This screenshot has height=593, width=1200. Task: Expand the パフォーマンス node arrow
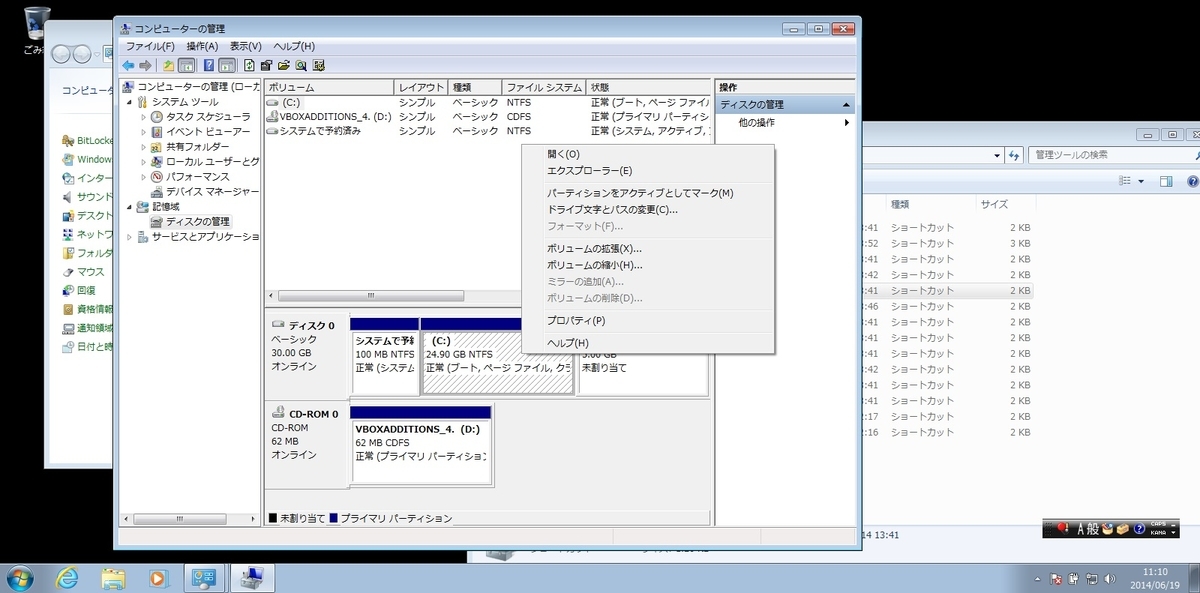click(x=143, y=177)
